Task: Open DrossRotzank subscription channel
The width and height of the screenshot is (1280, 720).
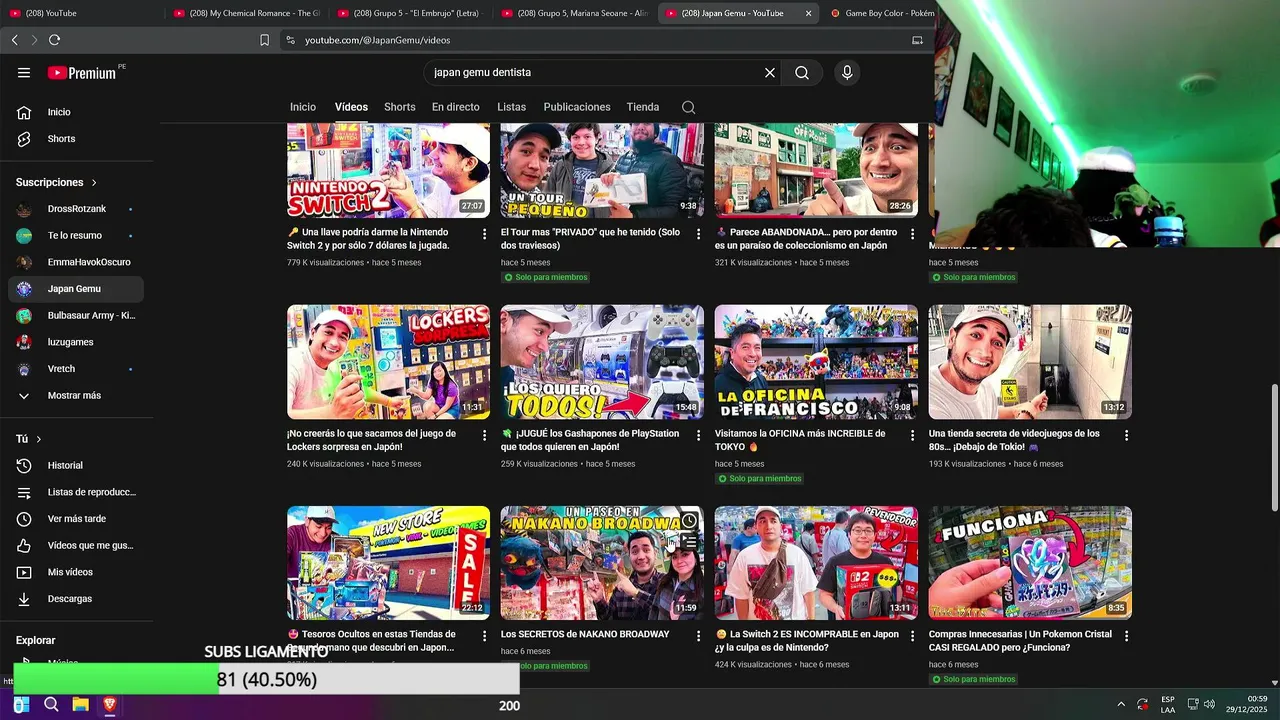Action: pos(75,209)
